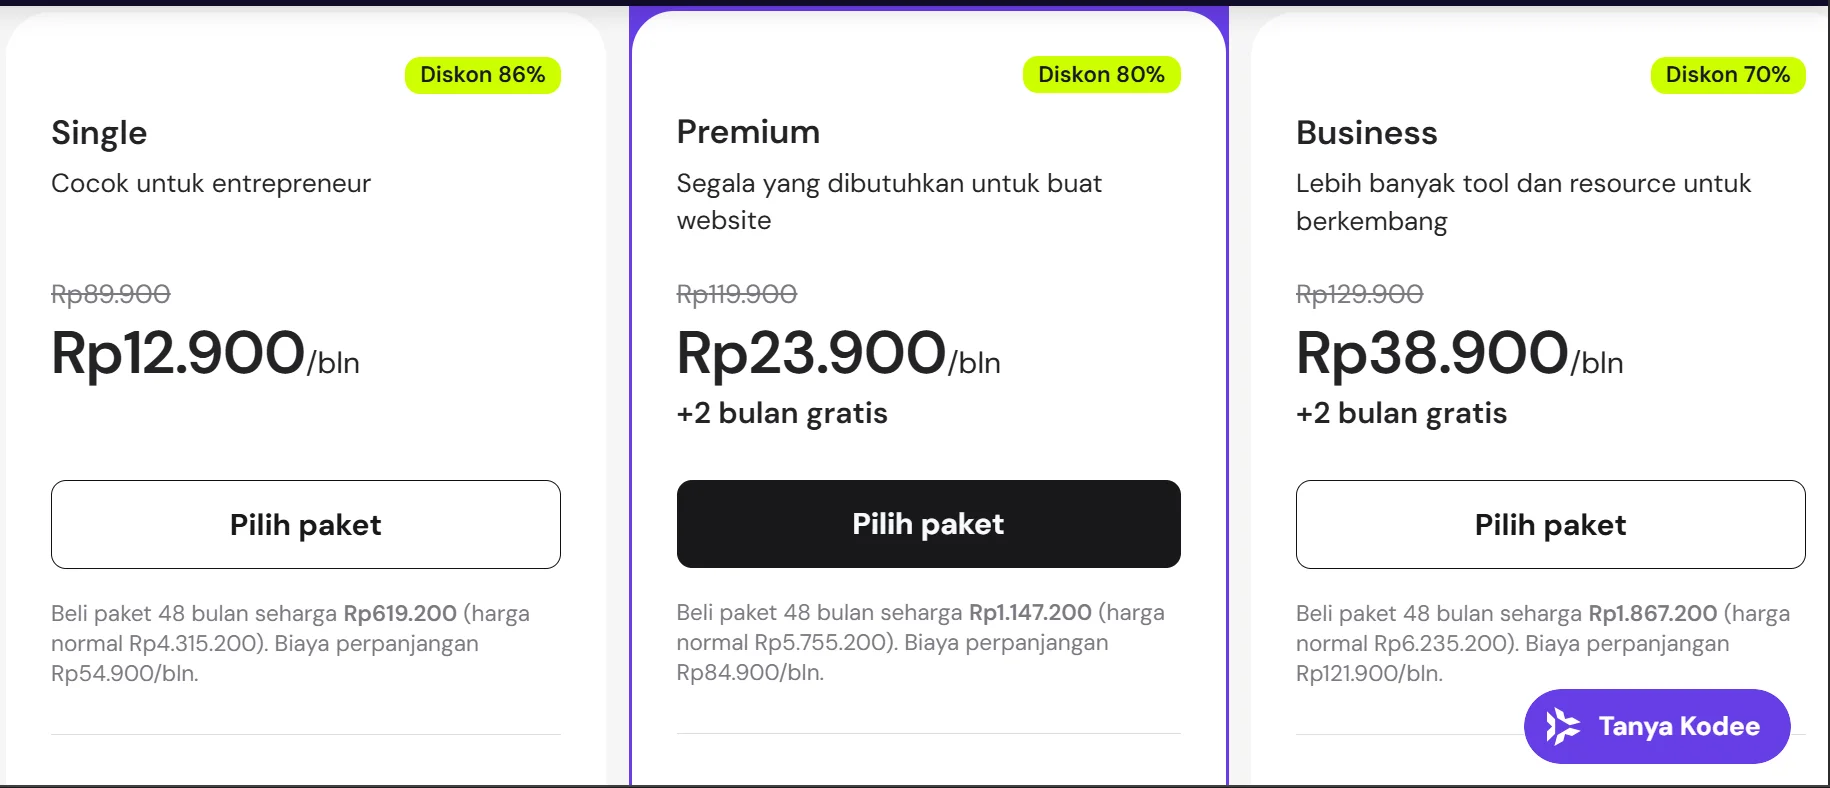The width and height of the screenshot is (1830, 788).
Task: Select the Premium plan heading
Action: pyautogui.click(x=748, y=132)
